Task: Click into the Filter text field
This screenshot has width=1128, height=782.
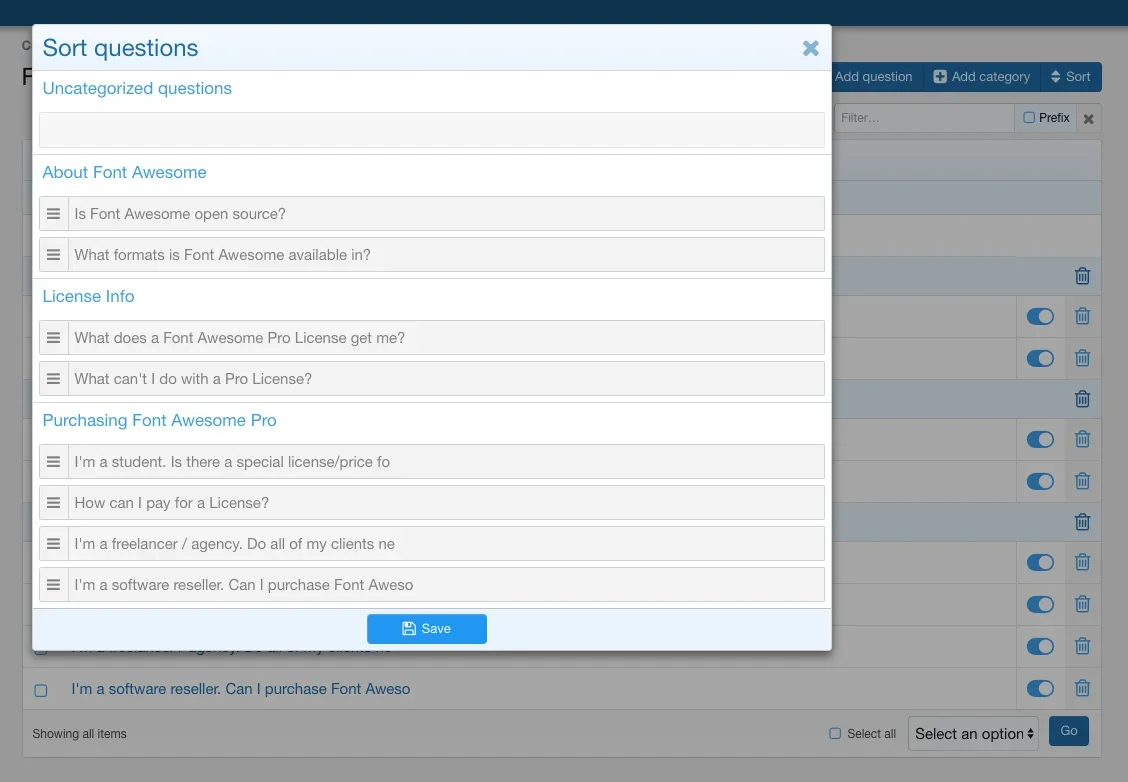Action: click(x=924, y=118)
